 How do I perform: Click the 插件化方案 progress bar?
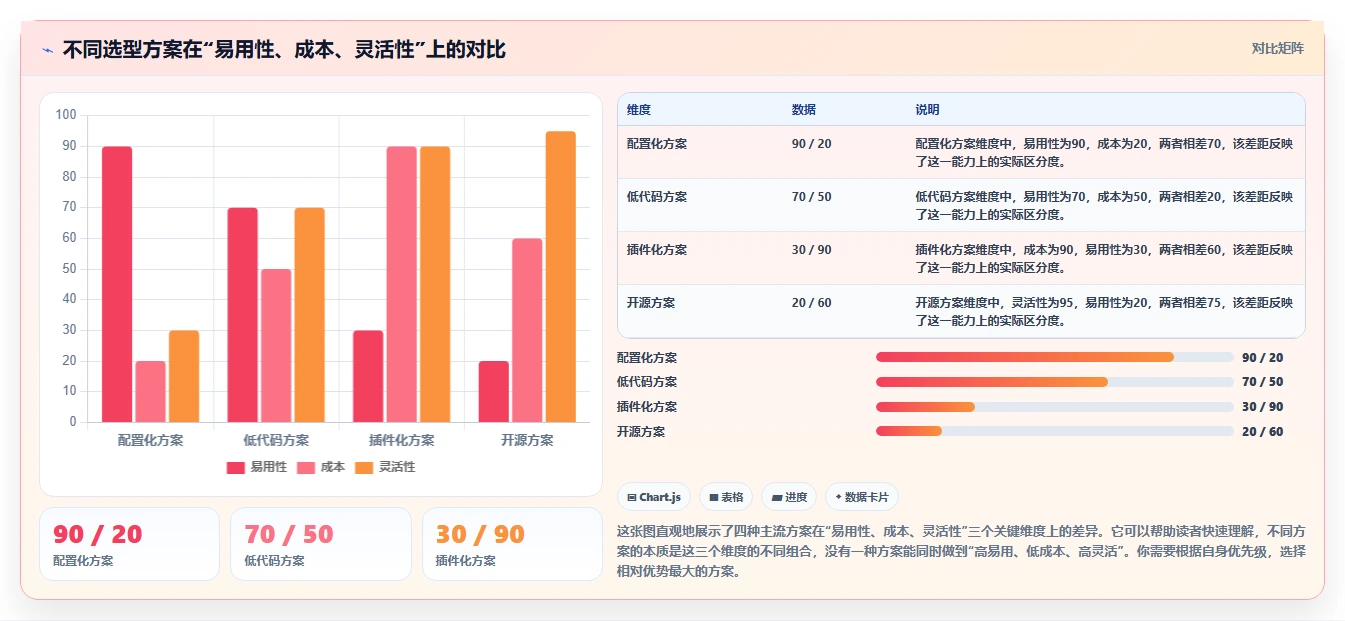pyautogui.click(x=1054, y=407)
